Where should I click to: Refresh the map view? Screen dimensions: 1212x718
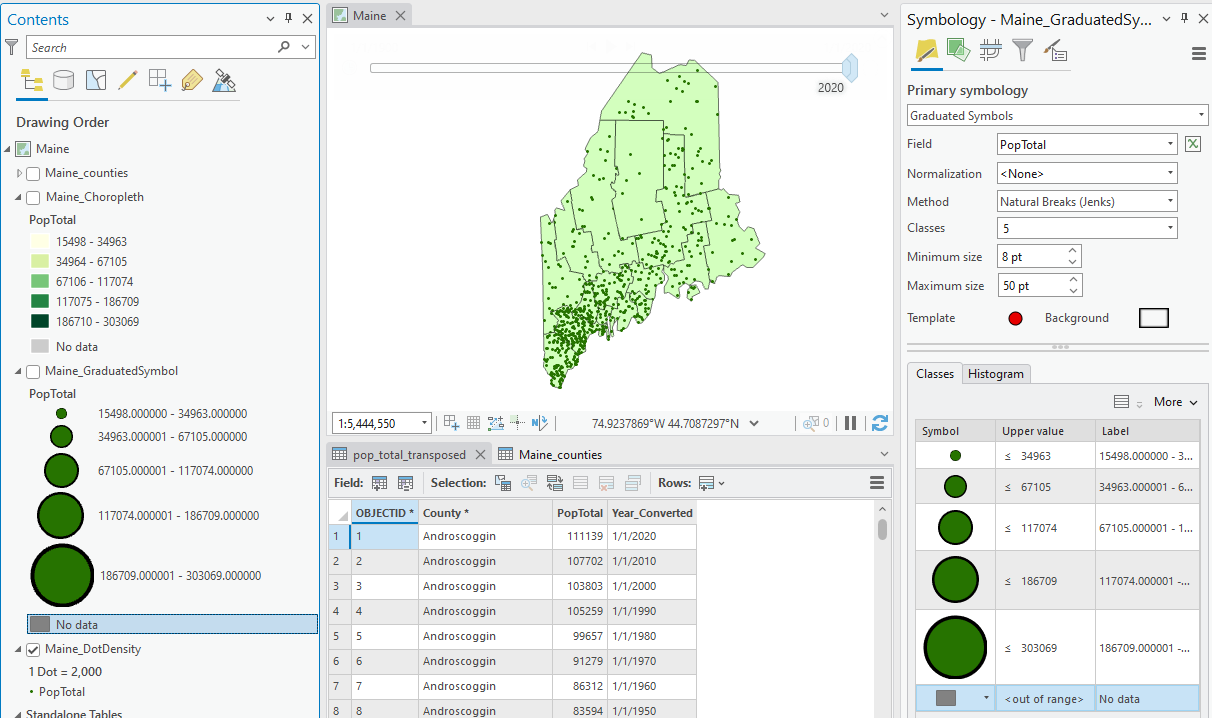(880, 423)
